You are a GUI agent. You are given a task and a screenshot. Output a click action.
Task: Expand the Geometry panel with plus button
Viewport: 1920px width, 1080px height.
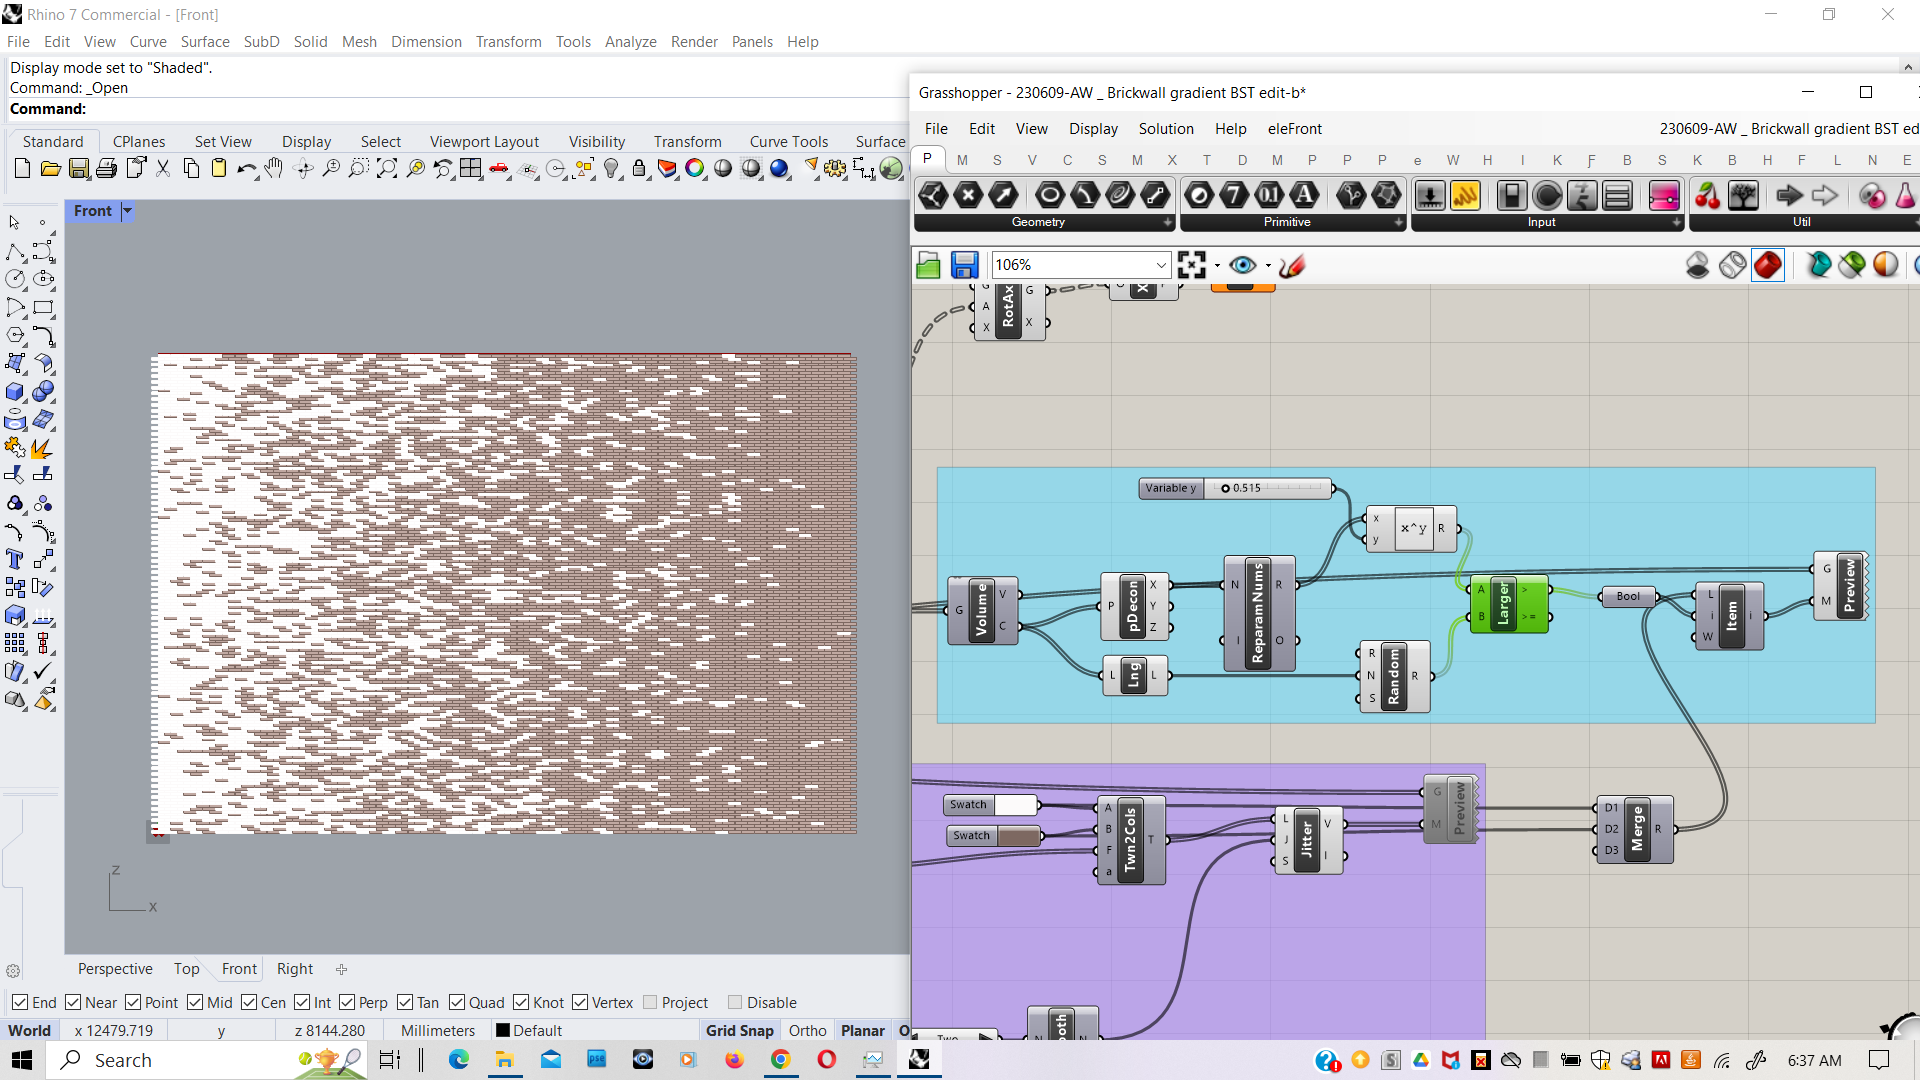pyautogui.click(x=1167, y=223)
